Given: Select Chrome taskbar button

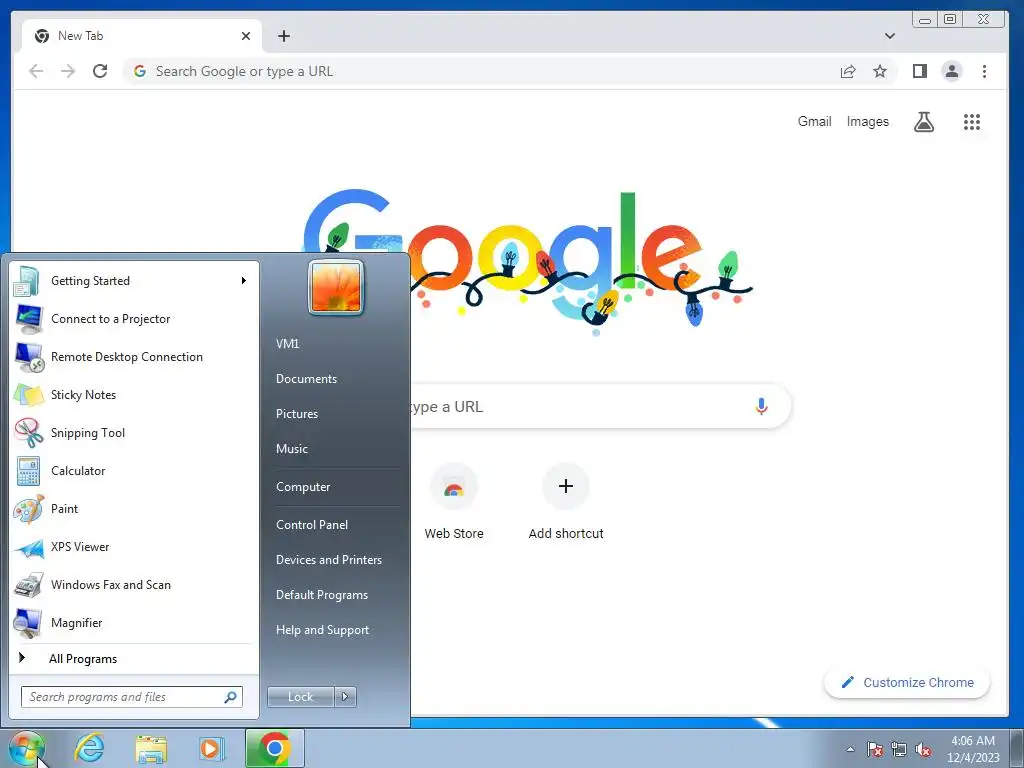Looking at the screenshot, I should point(275,748).
